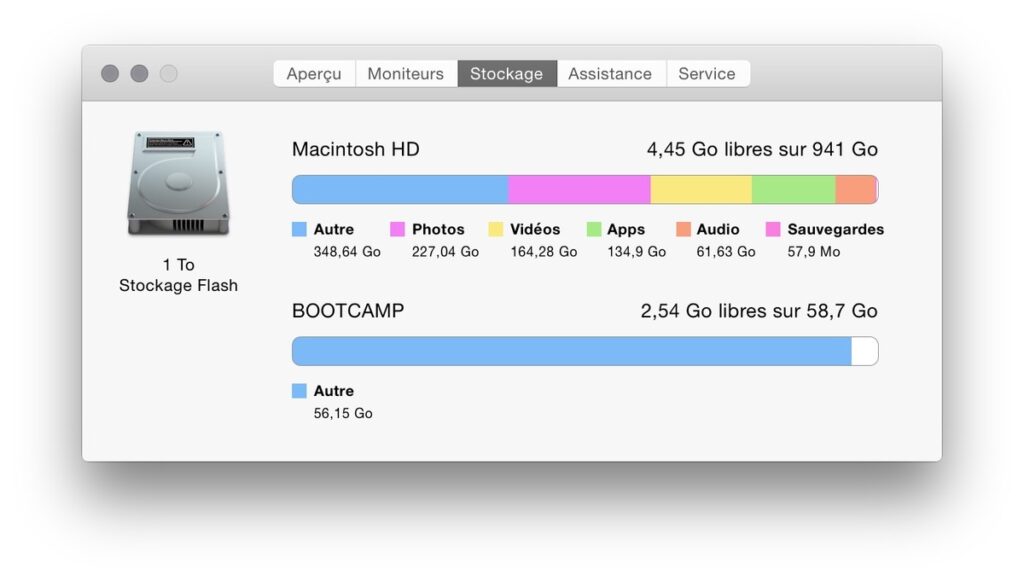Click the blue BOOTCAMP usage bar
This screenshot has height=576, width=1024.
571,351
